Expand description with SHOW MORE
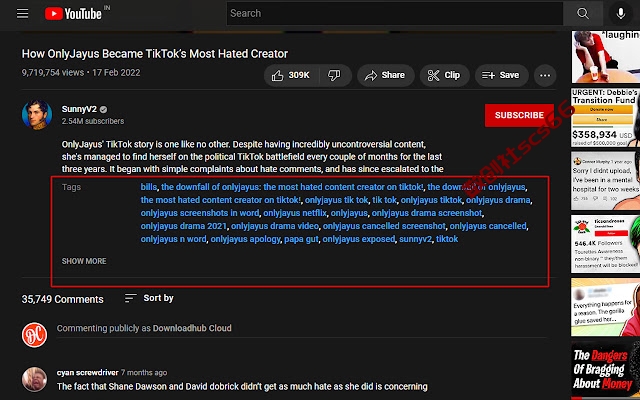640x400 pixels. (x=84, y=261)
